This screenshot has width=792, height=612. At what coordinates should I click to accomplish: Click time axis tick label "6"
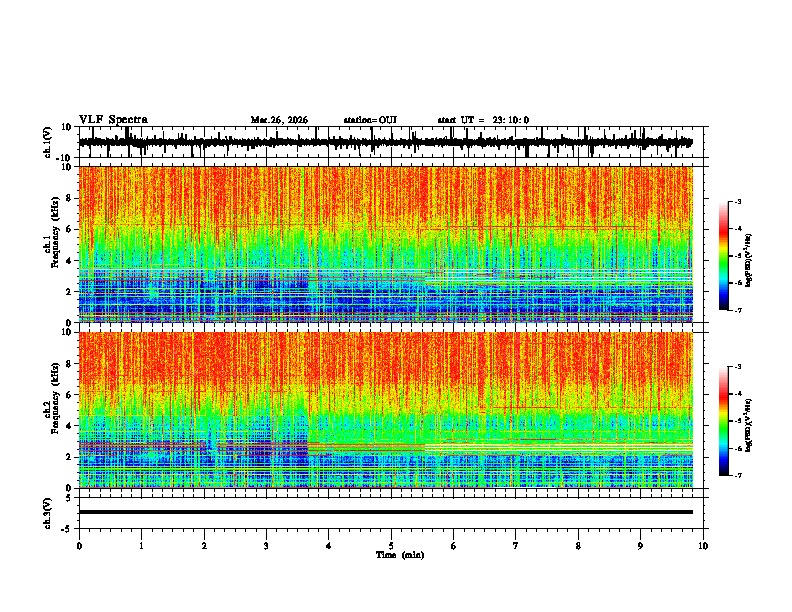pos(454,546)
